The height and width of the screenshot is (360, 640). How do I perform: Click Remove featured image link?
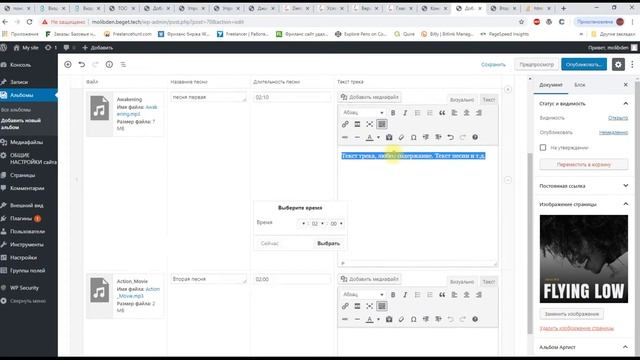[x=577, y=328]
